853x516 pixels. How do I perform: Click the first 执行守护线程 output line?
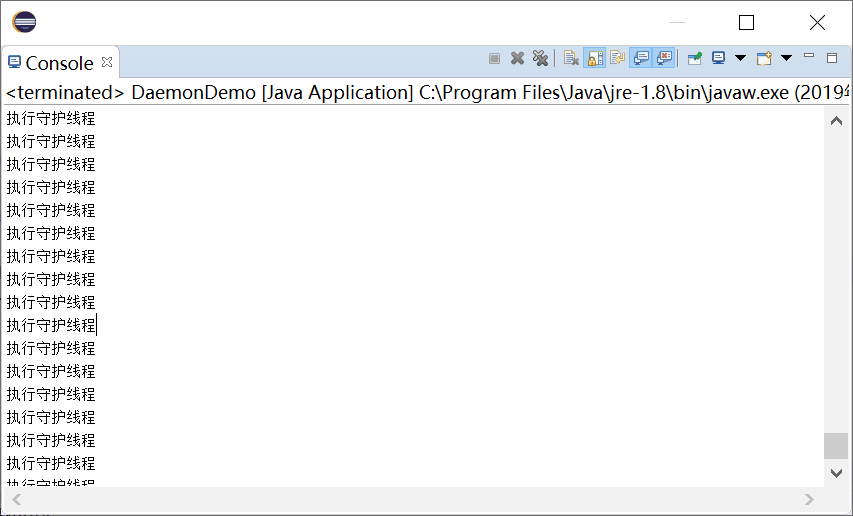tap(51, 118)
